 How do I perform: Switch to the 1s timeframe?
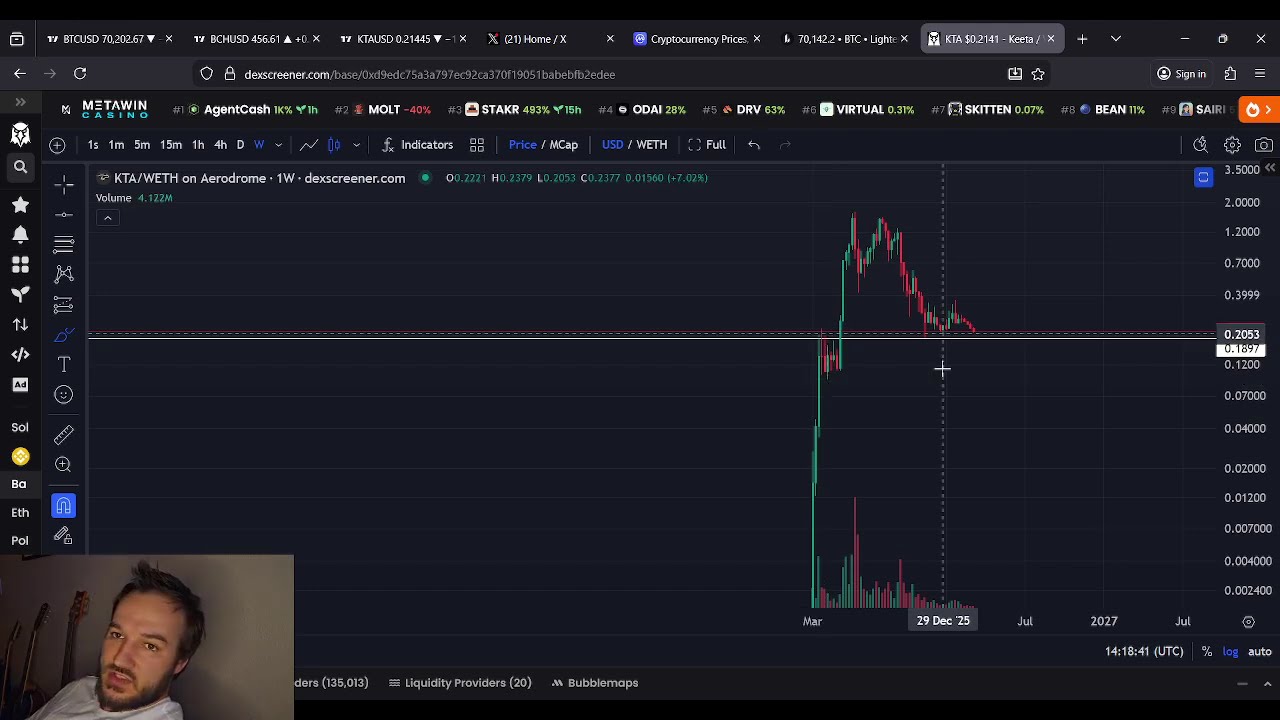pyautogui.click(x=93, y=145)
